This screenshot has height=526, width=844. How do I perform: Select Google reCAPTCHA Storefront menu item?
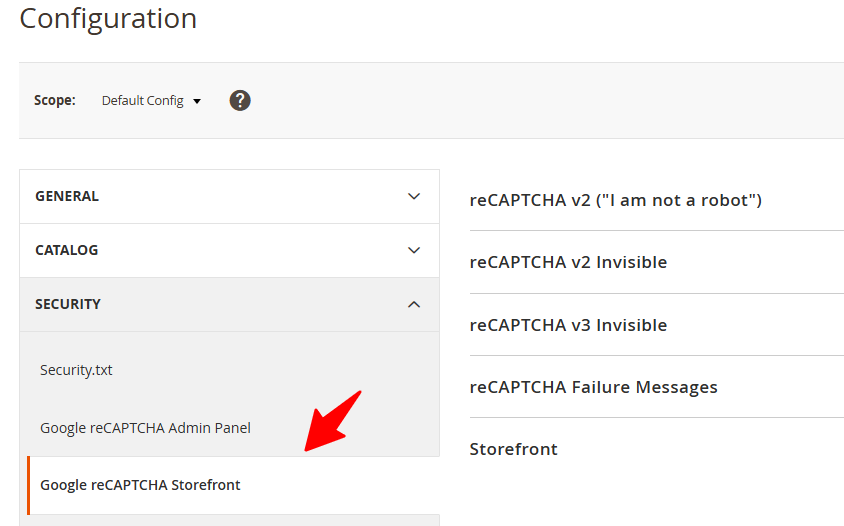140,485
